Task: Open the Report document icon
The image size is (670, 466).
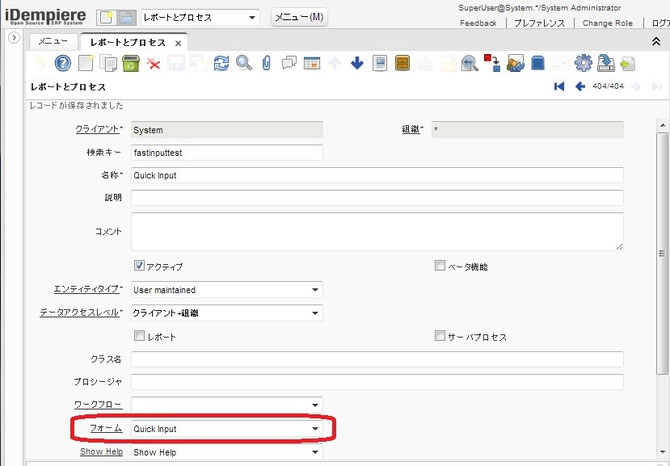Action: click(x=379, y=63)
